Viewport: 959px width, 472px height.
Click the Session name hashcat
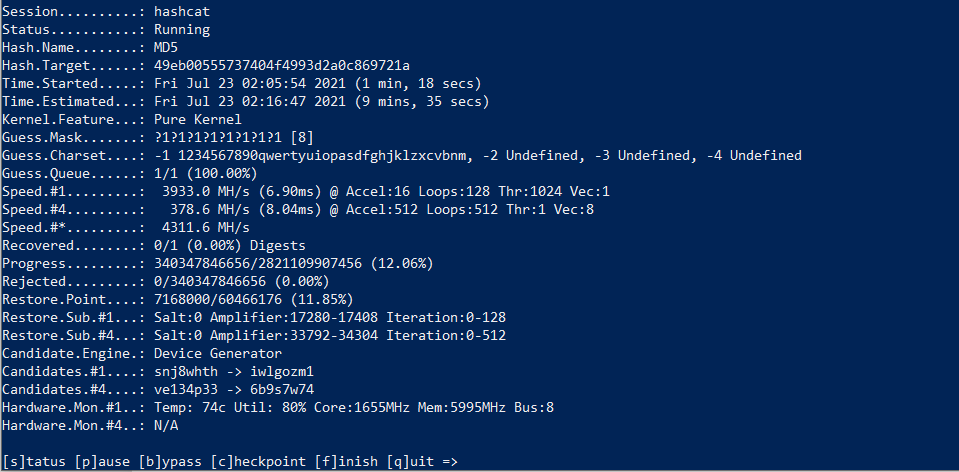(x=182, y=11)
